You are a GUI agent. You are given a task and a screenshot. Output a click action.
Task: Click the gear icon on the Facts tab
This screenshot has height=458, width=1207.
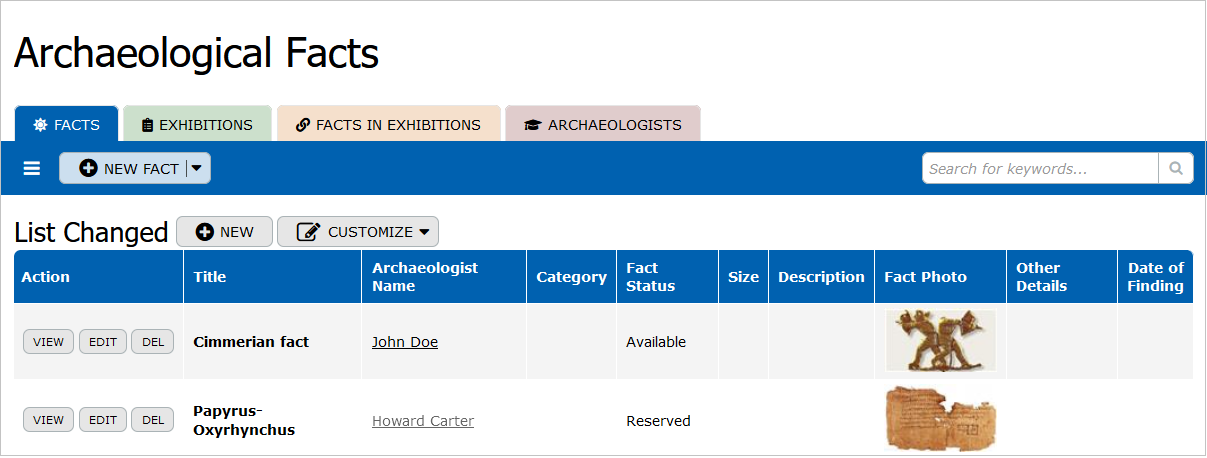pos(40,125)
